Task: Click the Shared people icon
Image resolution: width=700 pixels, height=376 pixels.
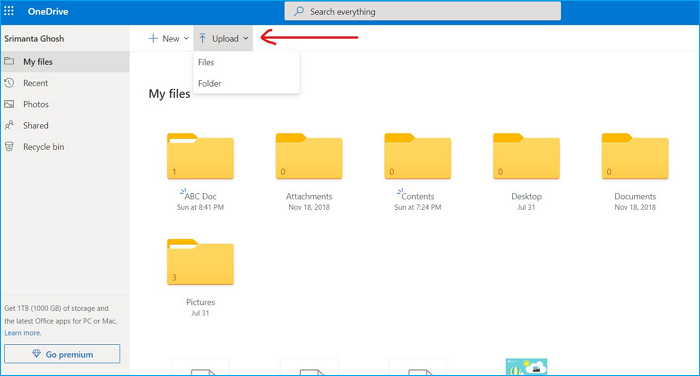Action: point(9,125)
